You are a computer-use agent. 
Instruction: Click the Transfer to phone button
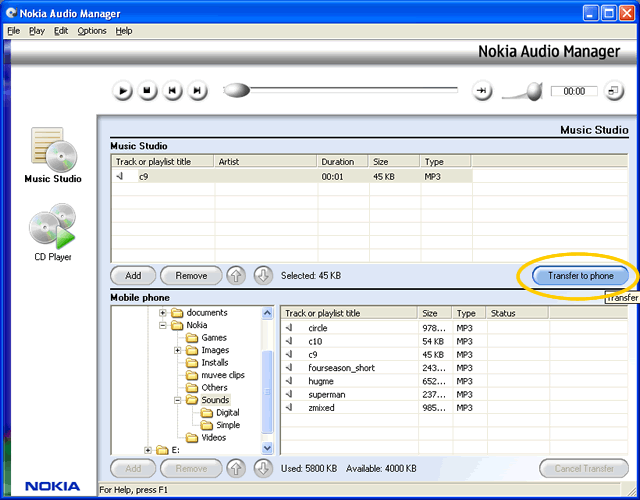click(580, 275)
